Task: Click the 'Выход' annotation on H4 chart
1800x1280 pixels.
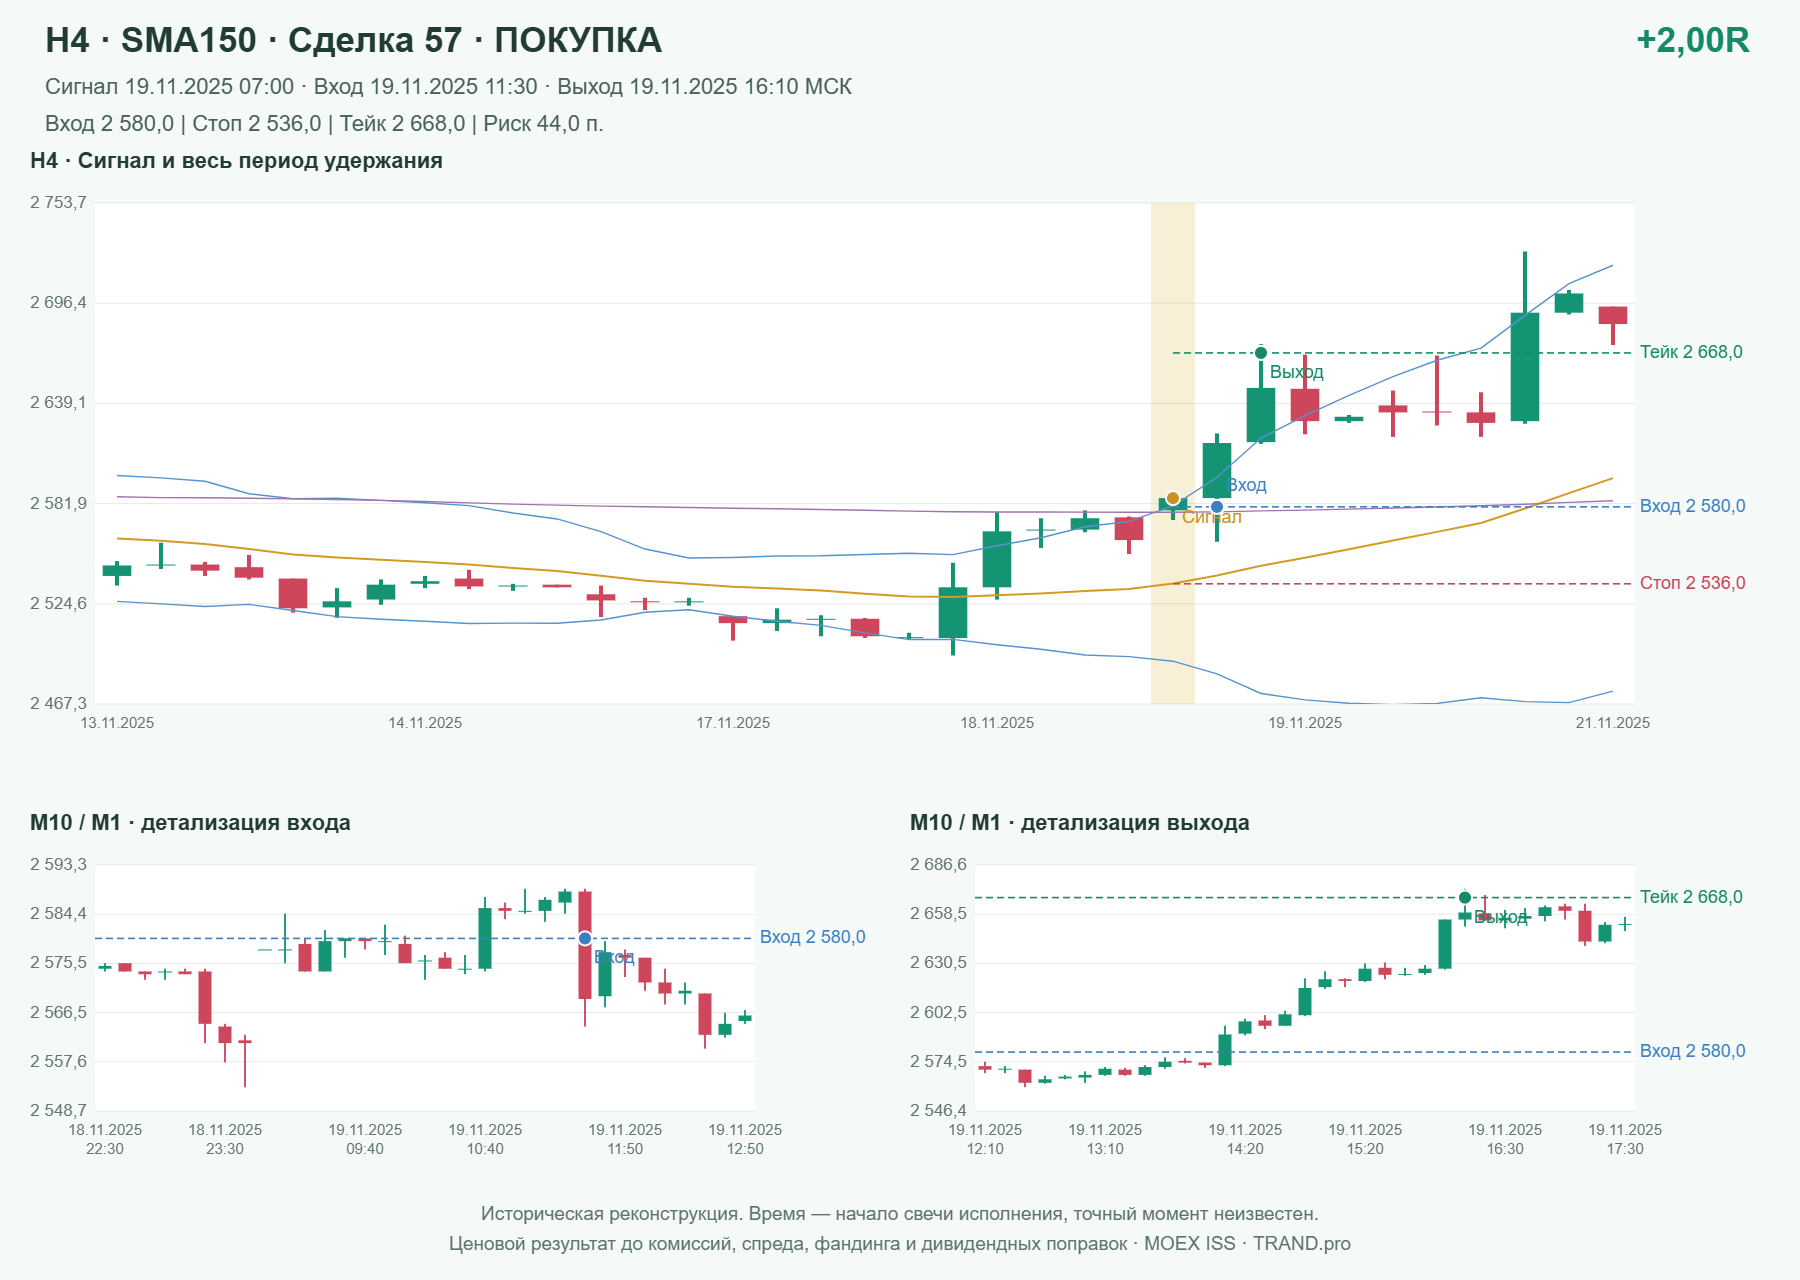Action: click(1297, 372)
